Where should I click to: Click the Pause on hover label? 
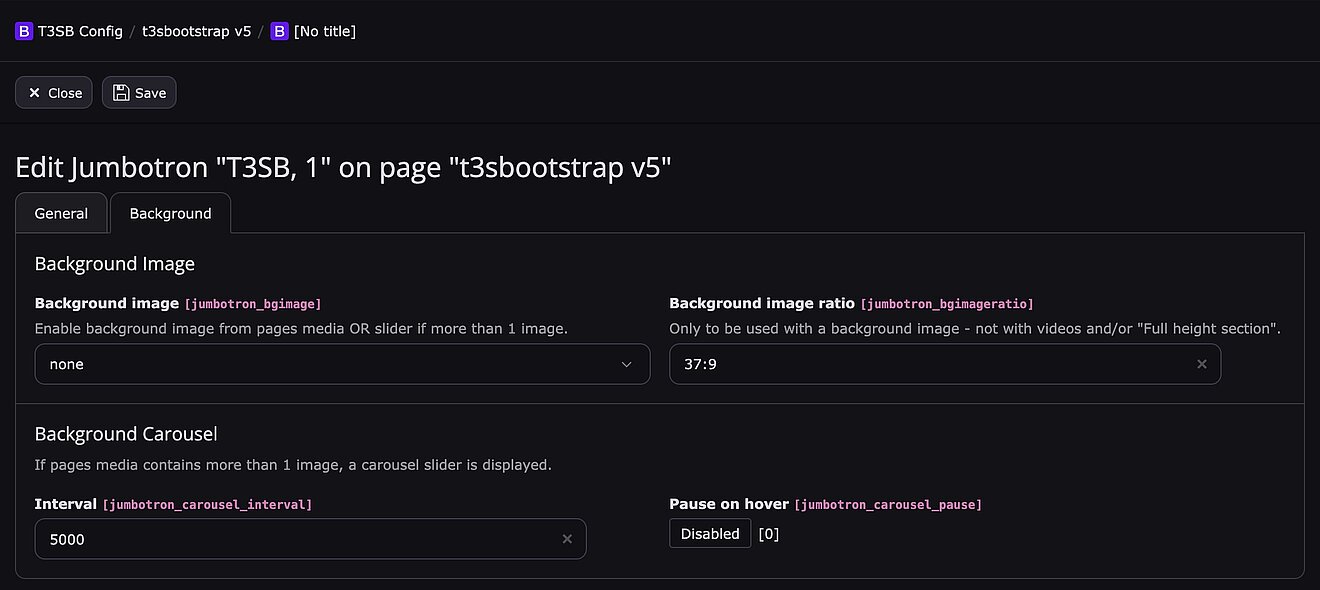coord(729,504)
